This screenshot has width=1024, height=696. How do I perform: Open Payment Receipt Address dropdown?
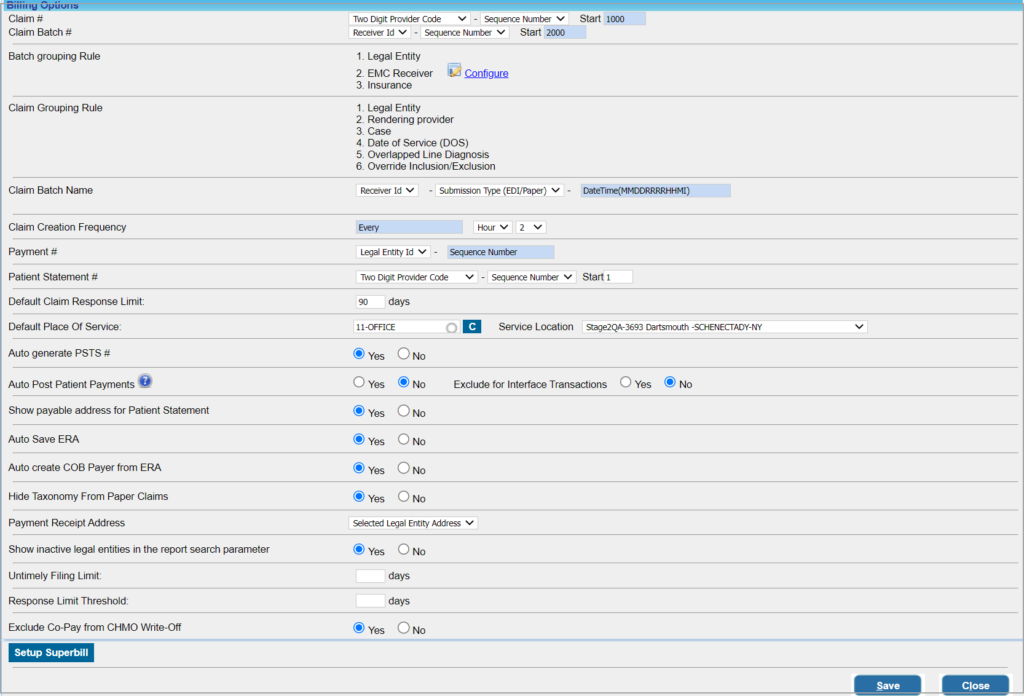413,523
